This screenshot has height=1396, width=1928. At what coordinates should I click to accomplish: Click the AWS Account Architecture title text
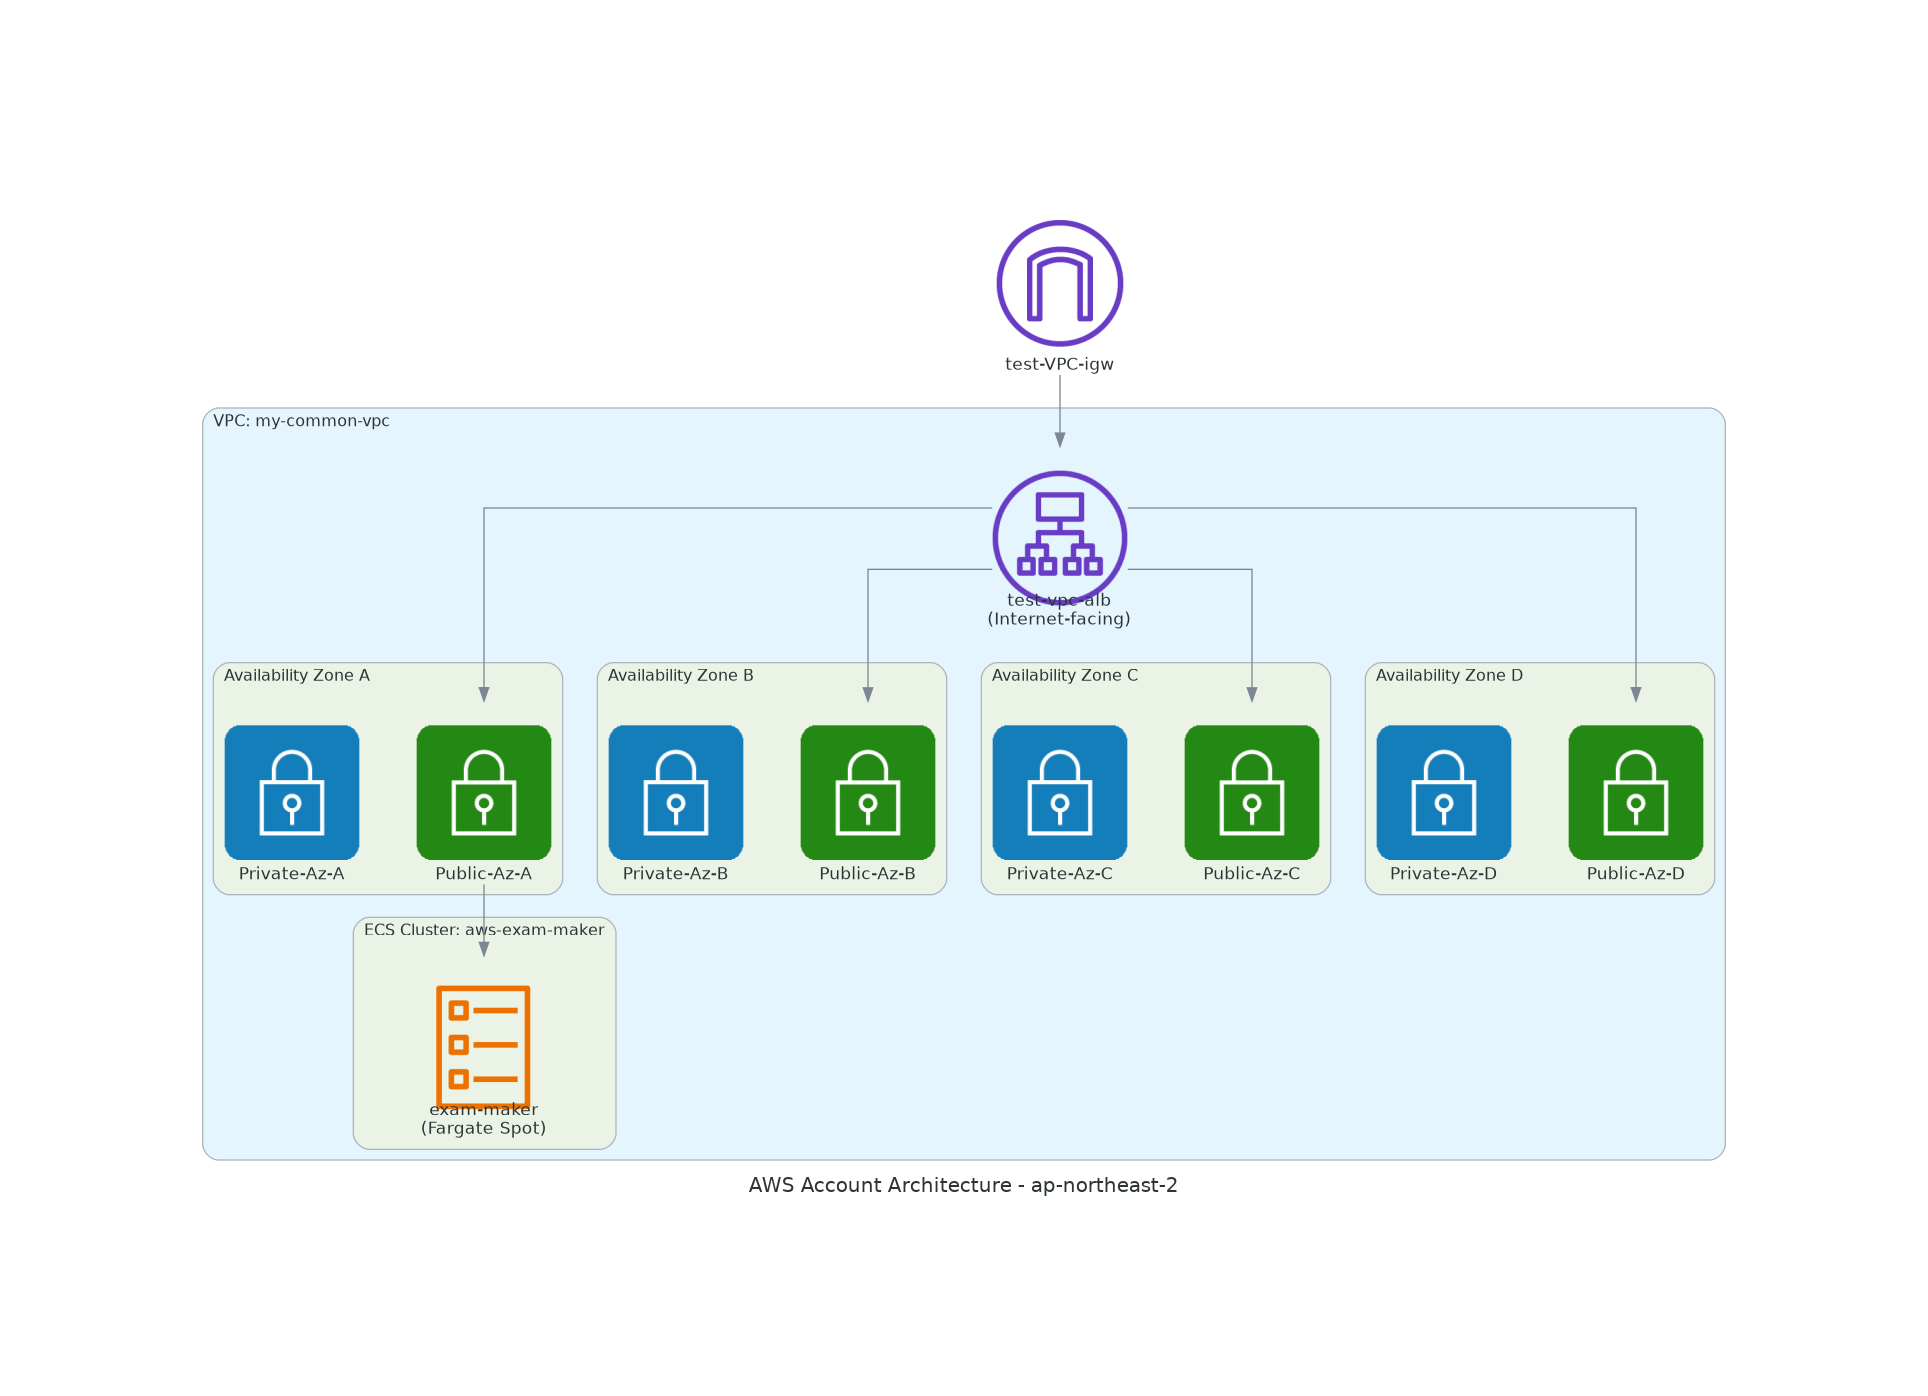963,1185
